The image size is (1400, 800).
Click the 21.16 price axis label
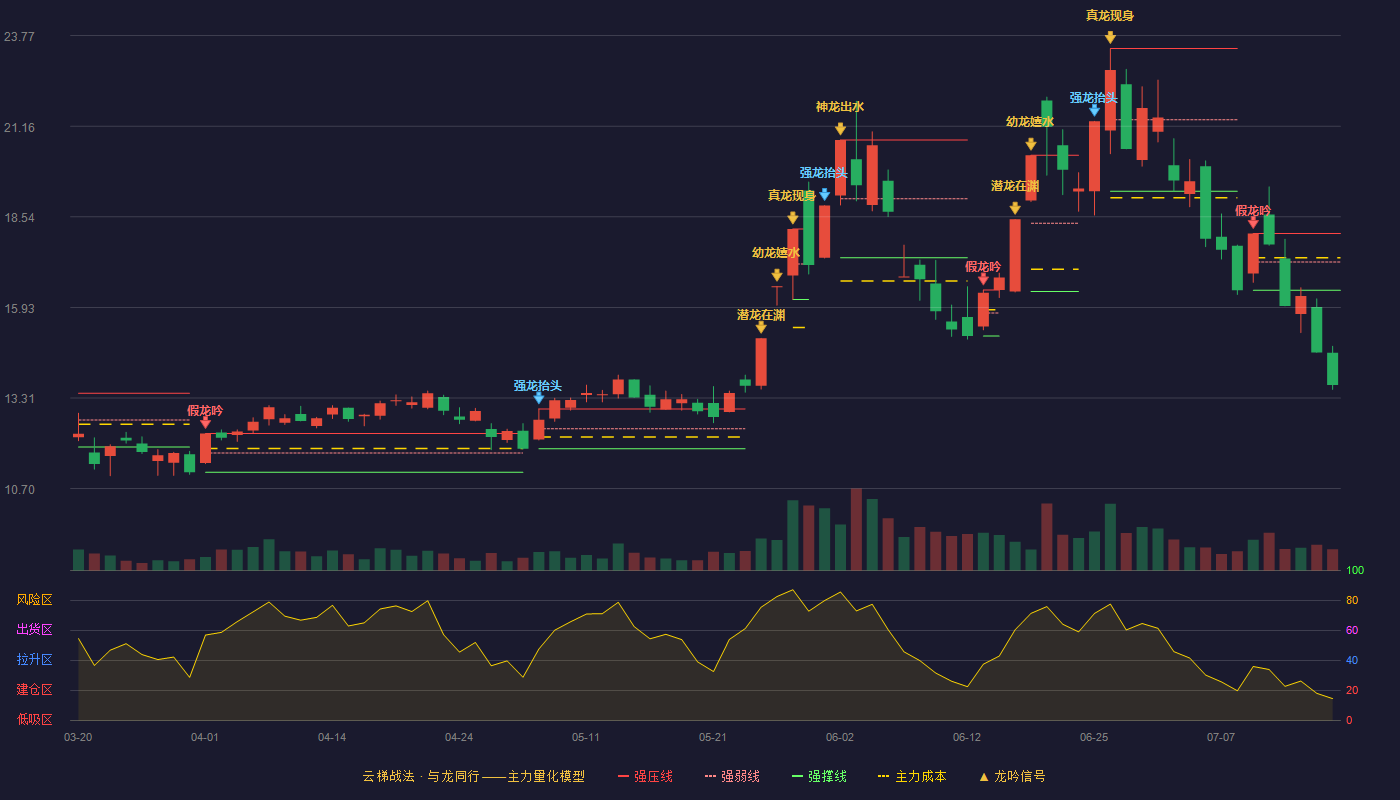(19, 127)
